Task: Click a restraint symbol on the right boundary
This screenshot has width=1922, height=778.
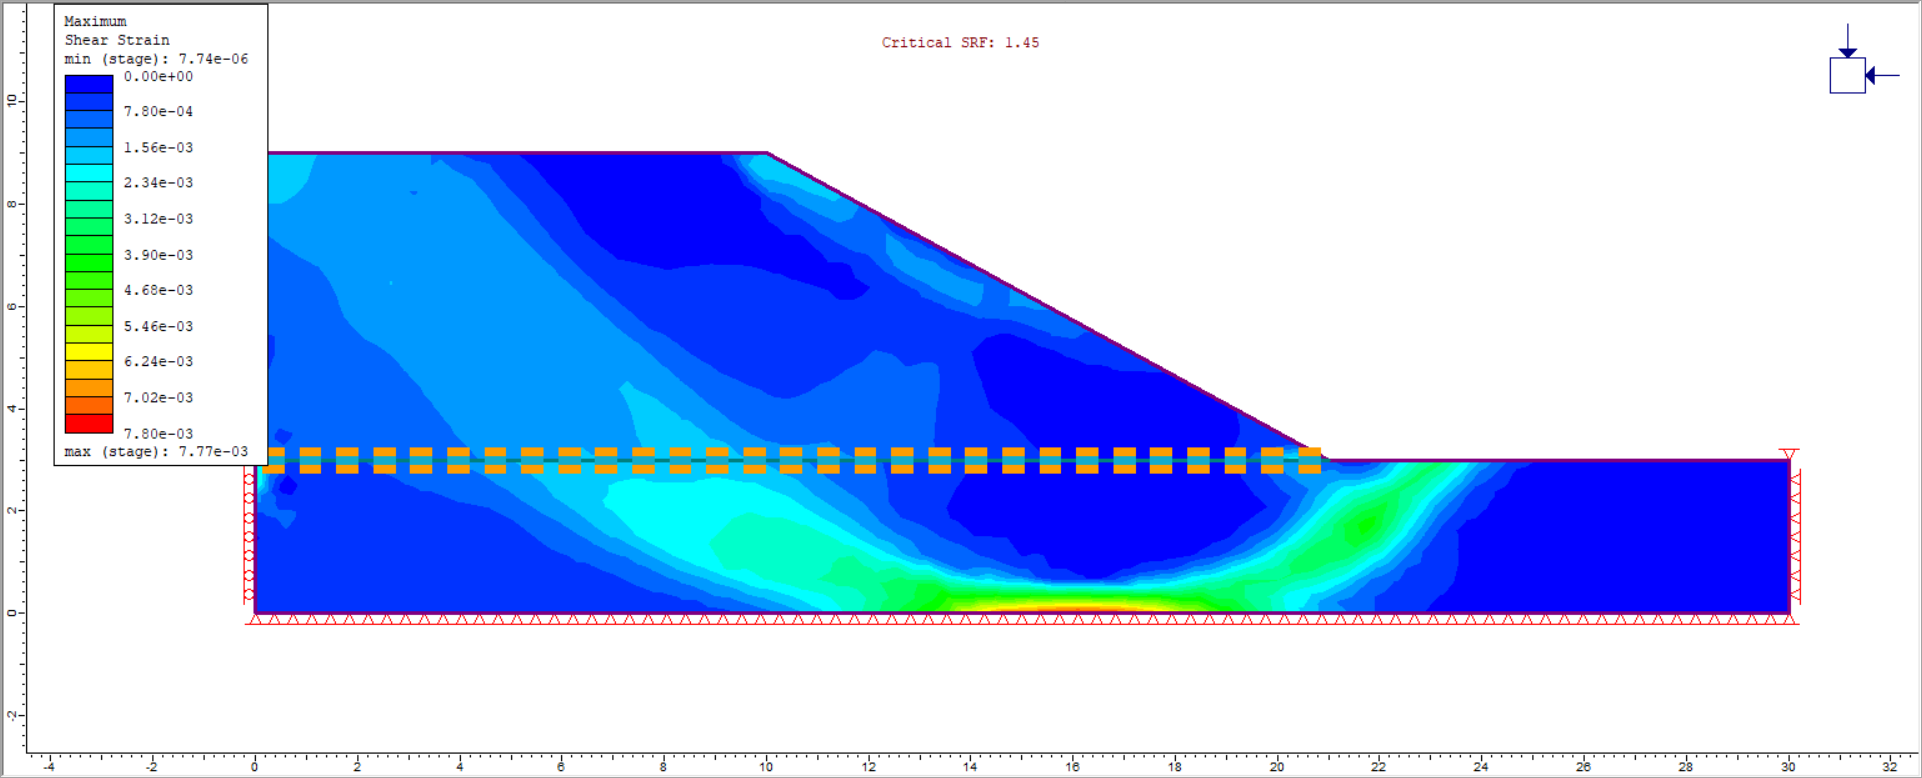Action: coord(1795,540)
